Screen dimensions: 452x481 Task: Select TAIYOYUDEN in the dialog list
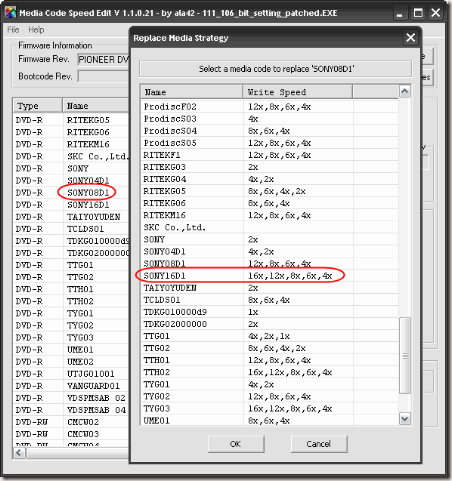click(x=269, y=288)
